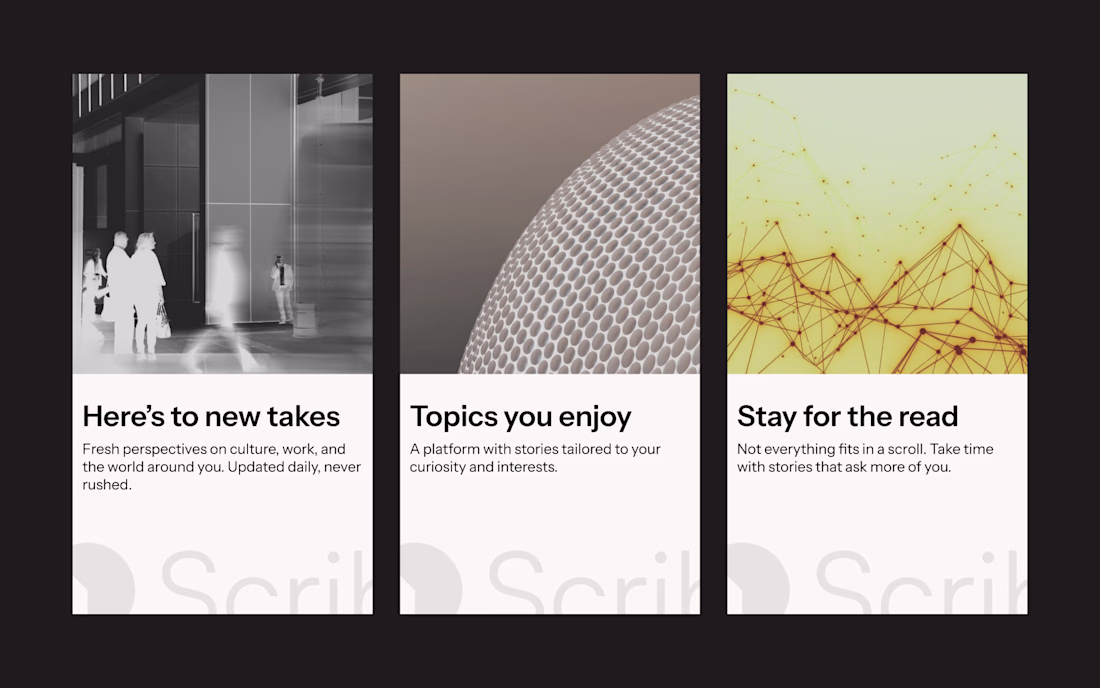Select the 'A platform with stories tailored' text

535,458
